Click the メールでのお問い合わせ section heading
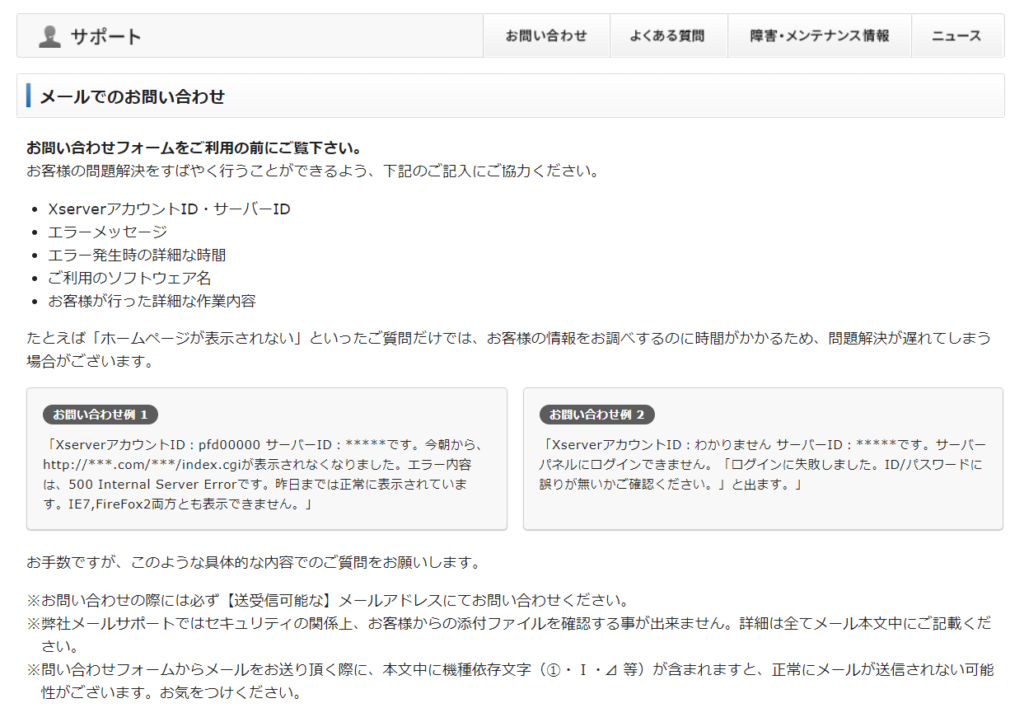The height and width of the screenshot is (722, 1024). [132, 97]
